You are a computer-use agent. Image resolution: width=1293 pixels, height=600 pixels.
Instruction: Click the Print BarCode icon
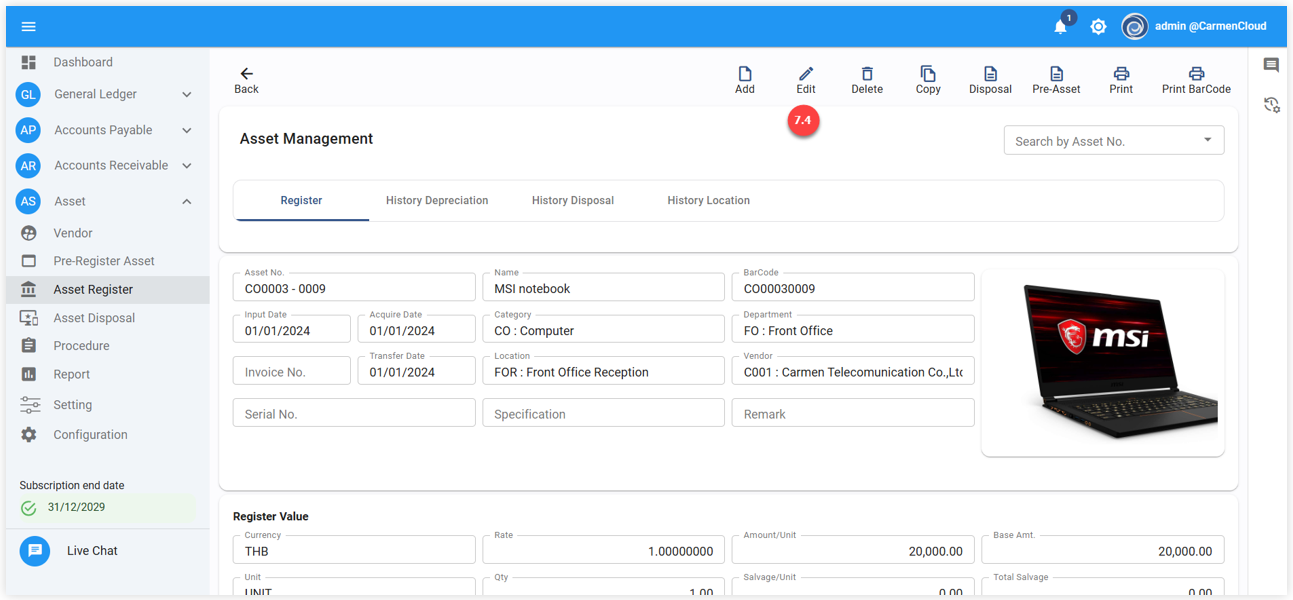click(1195, 74)
